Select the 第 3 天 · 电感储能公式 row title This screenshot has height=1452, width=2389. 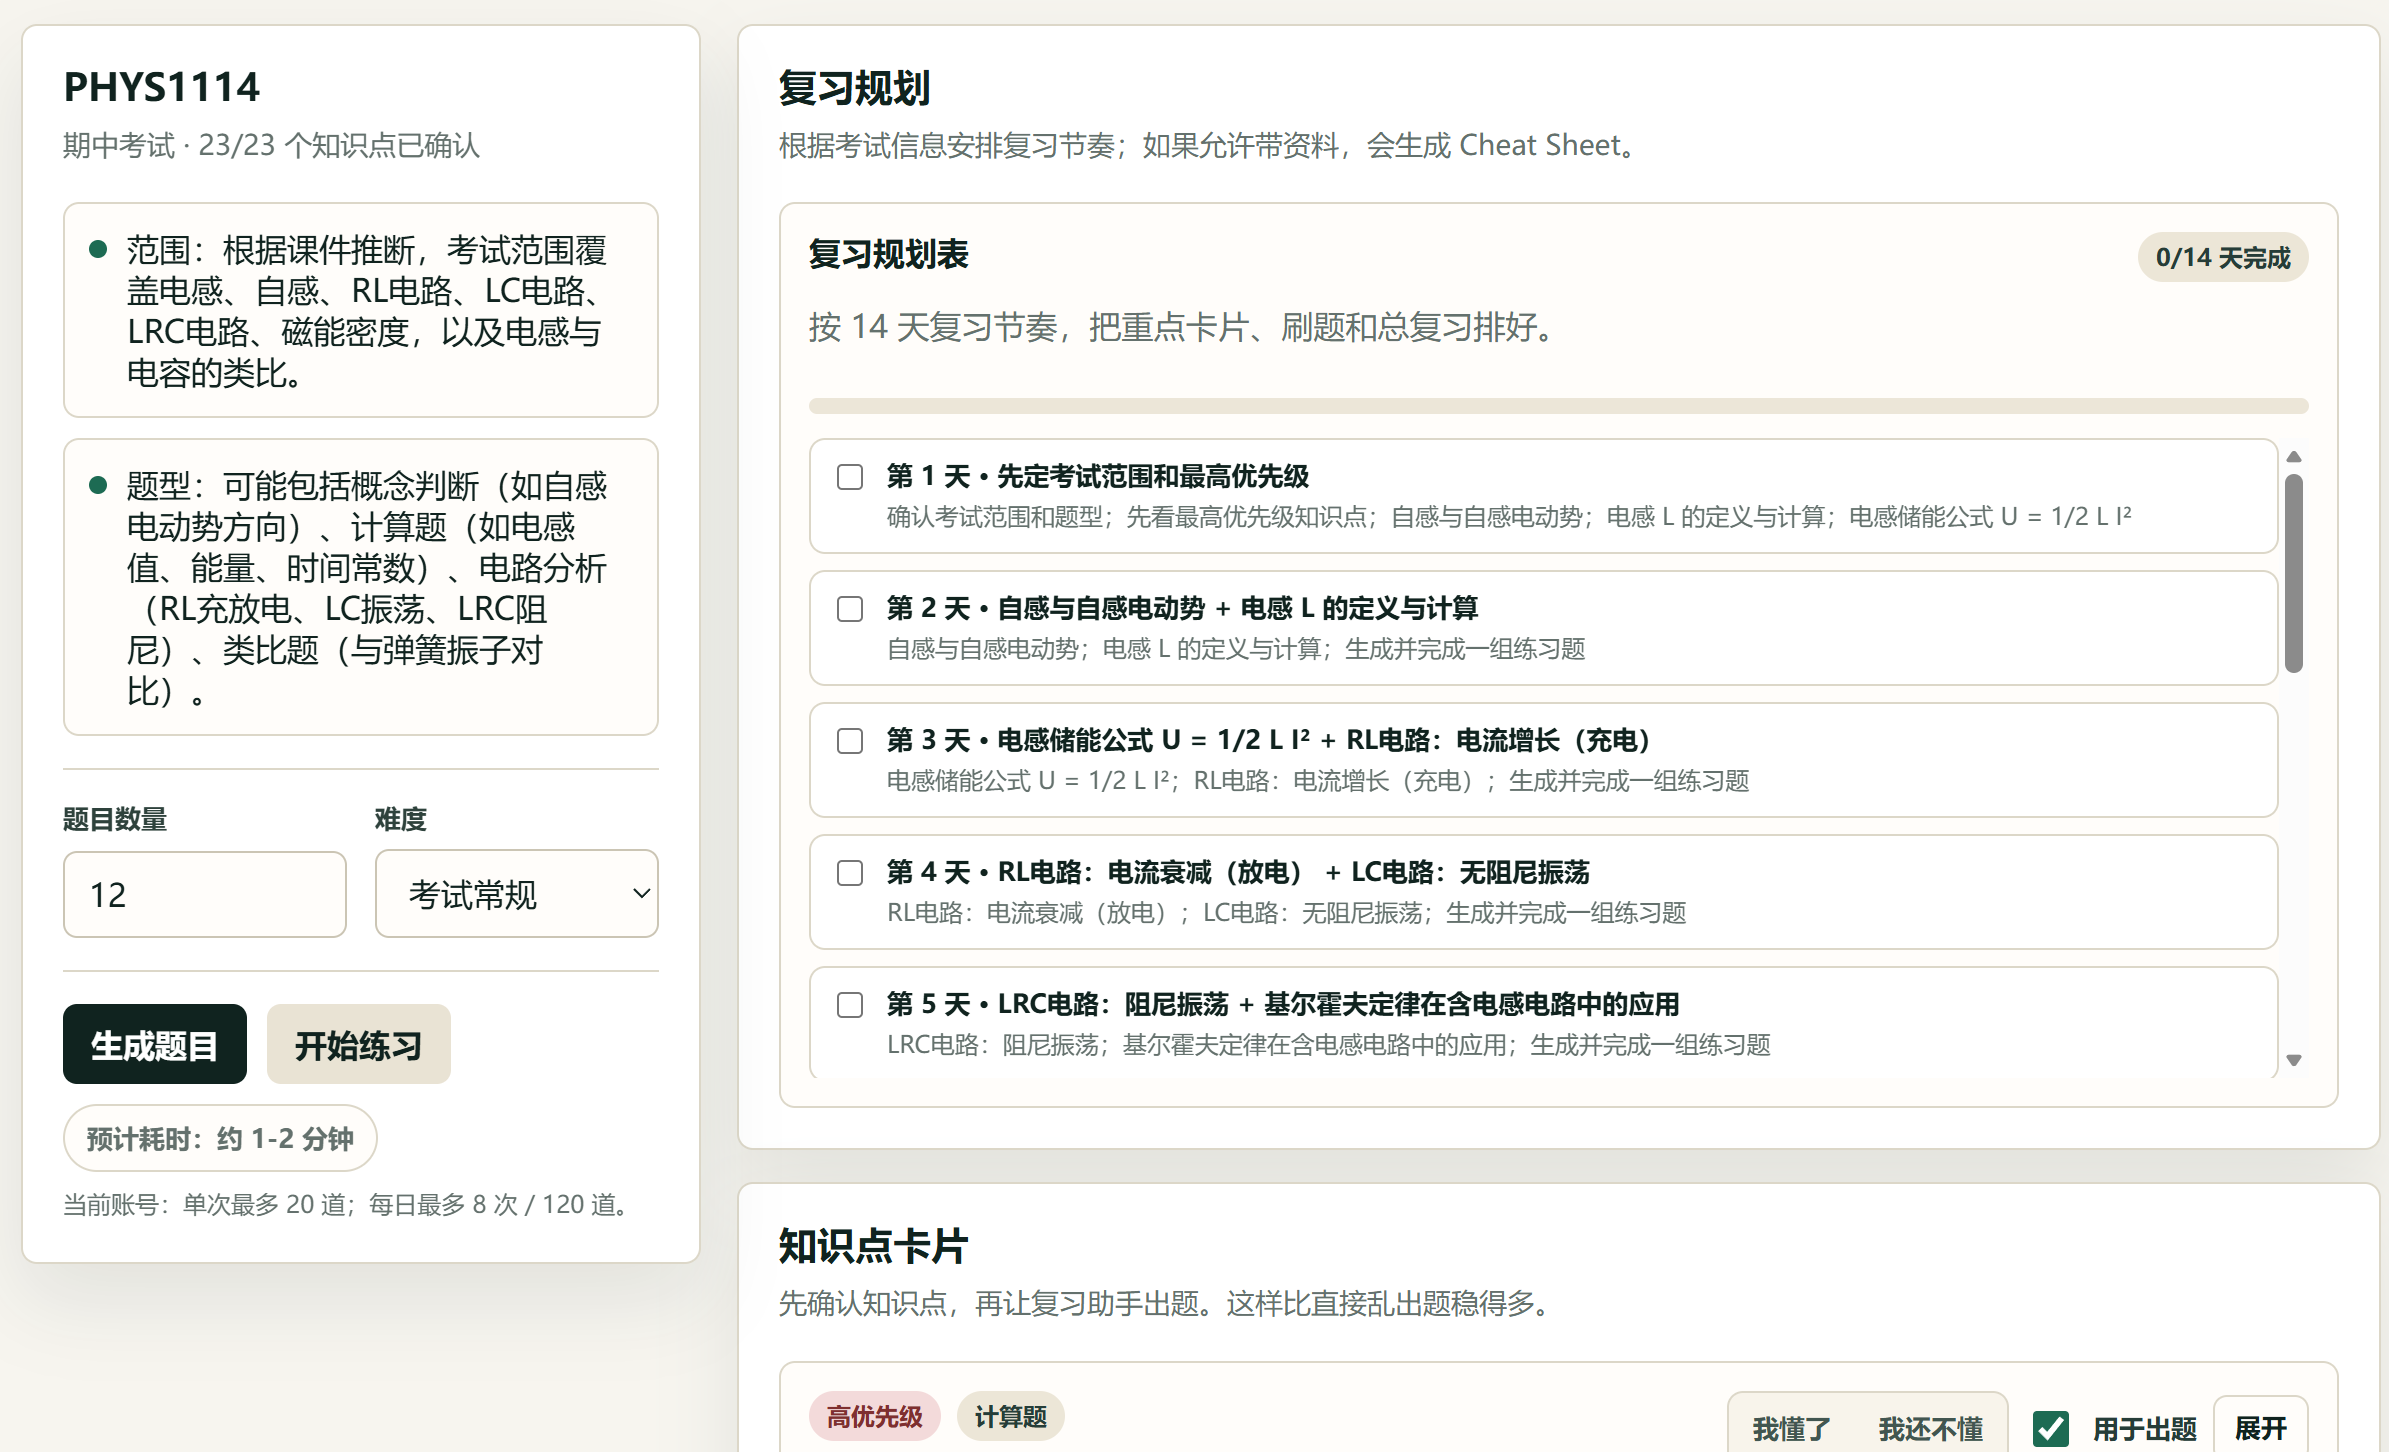click(x=1268, y=740)
